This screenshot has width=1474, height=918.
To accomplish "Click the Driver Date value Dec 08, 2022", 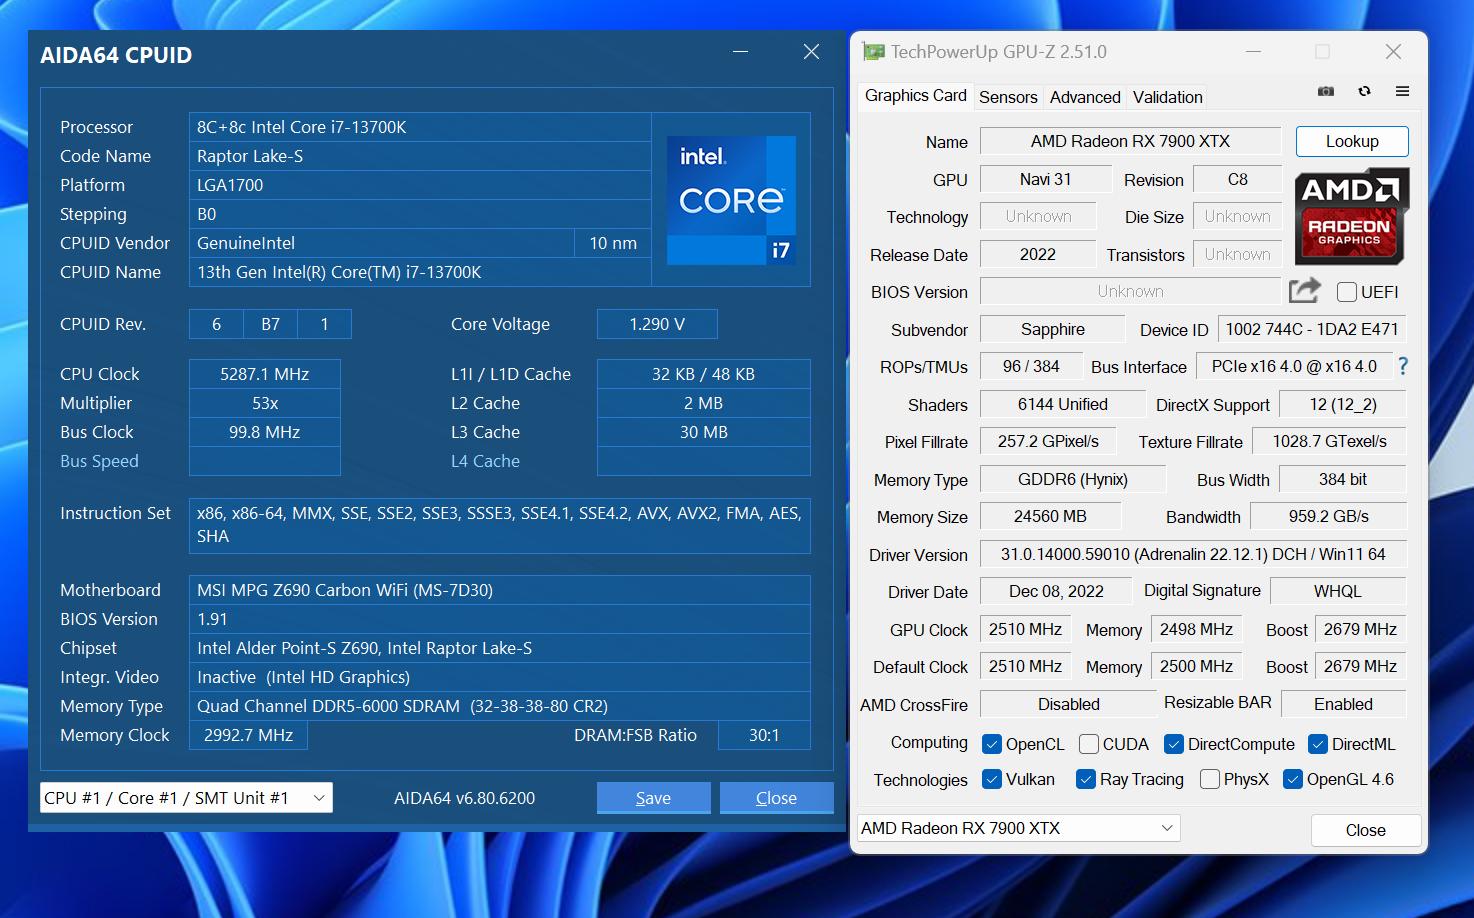I will point(1056,591).
